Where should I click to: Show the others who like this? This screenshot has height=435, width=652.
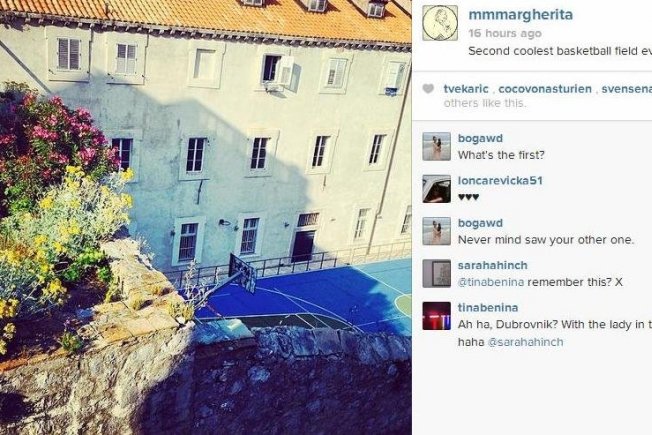(x=485, y=103)
